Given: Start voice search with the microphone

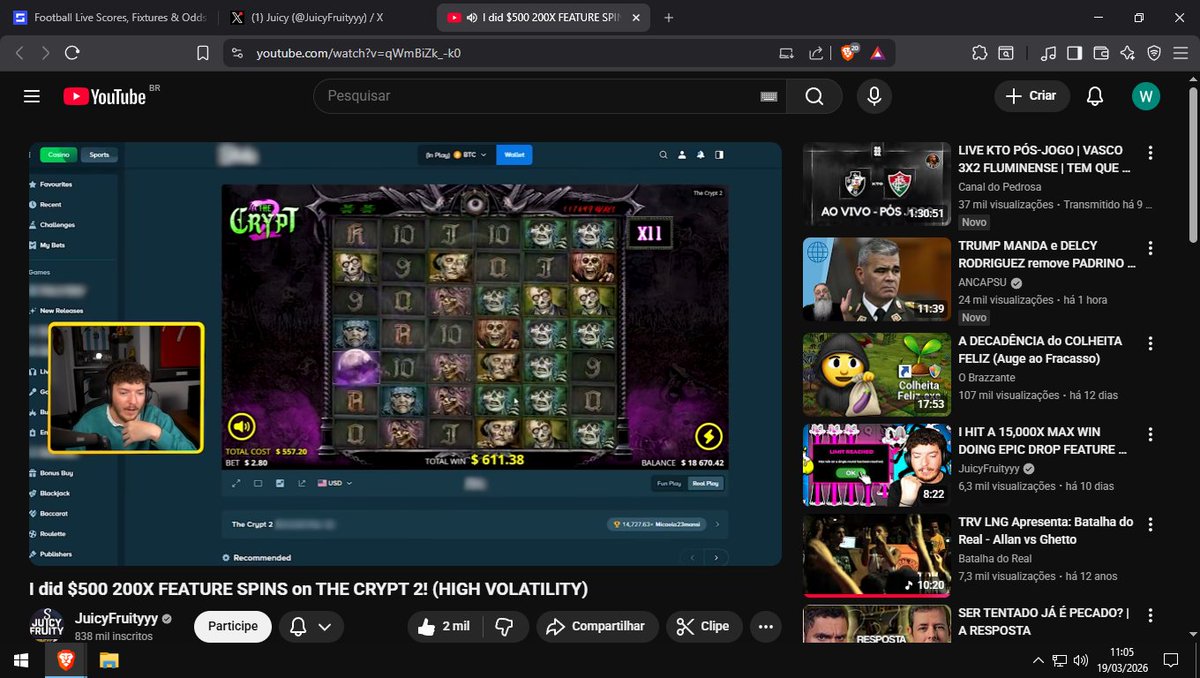Looking at the screenshot, I should tap(874, 96).
